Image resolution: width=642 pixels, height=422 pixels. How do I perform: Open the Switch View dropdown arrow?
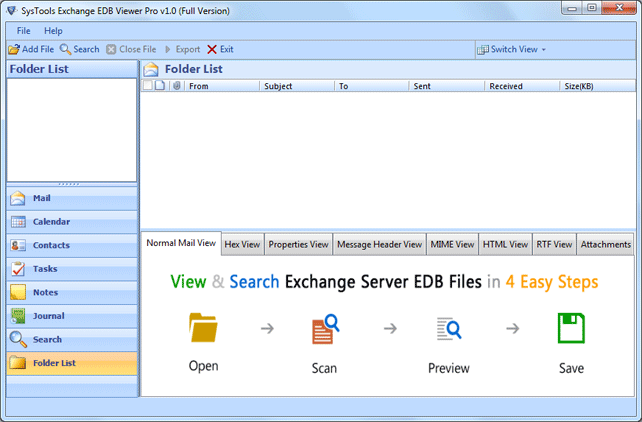tap(544, 50)
